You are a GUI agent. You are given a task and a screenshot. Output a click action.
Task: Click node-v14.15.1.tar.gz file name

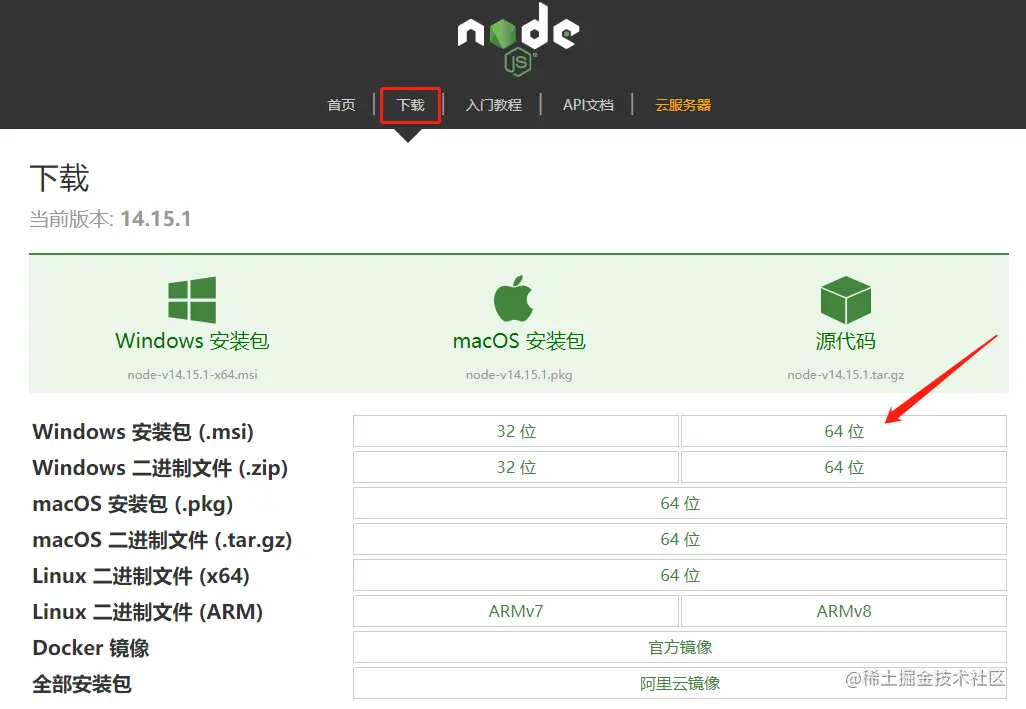[x=845, y=375]
